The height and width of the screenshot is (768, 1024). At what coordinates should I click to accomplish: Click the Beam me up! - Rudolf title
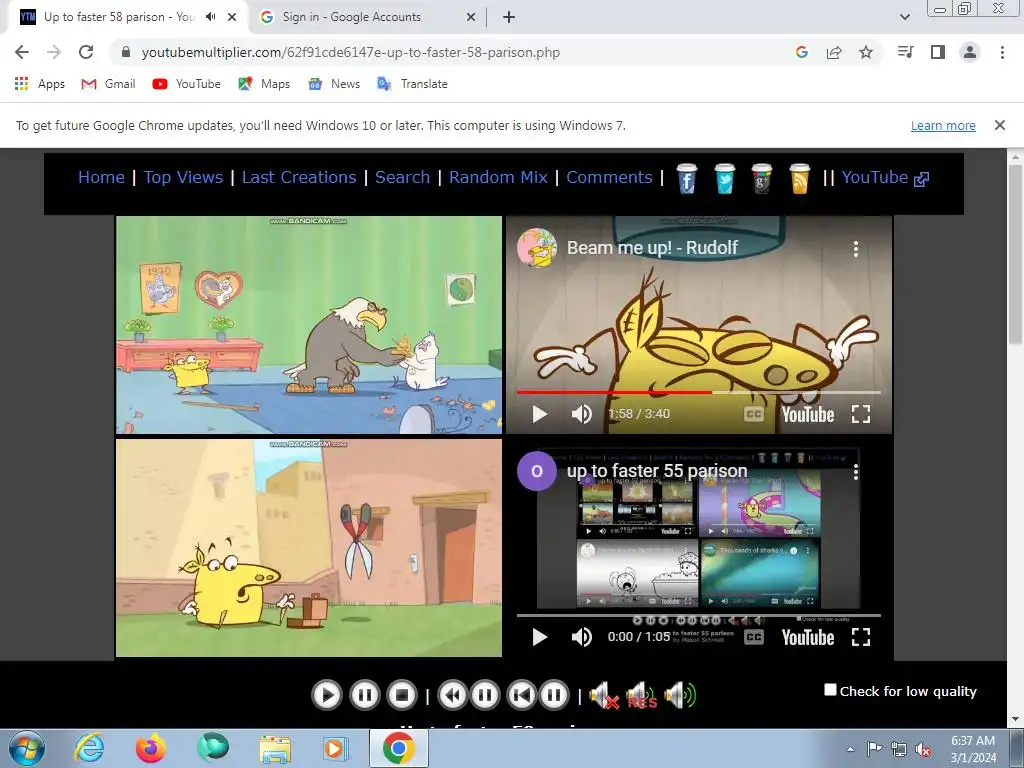652,248
